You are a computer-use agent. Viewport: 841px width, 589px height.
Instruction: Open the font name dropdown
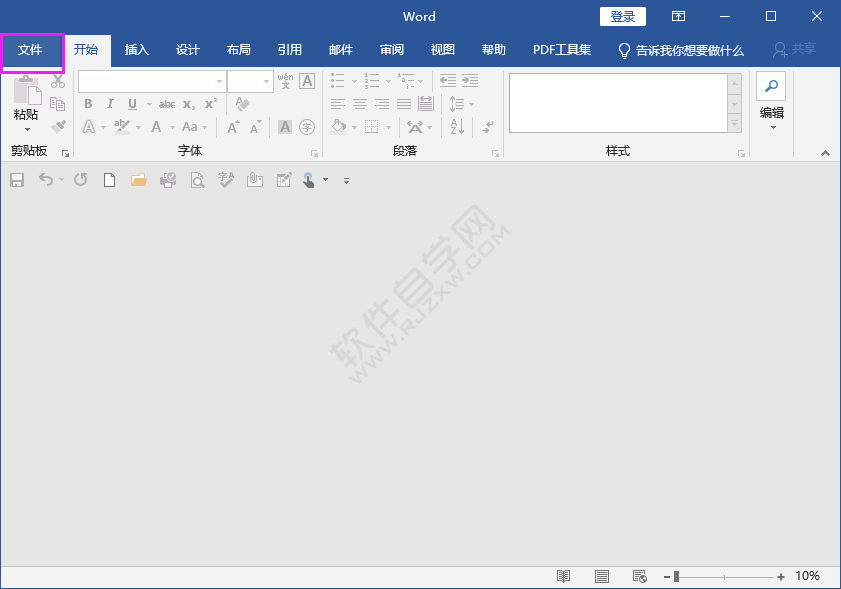click(x=219, y=82)
